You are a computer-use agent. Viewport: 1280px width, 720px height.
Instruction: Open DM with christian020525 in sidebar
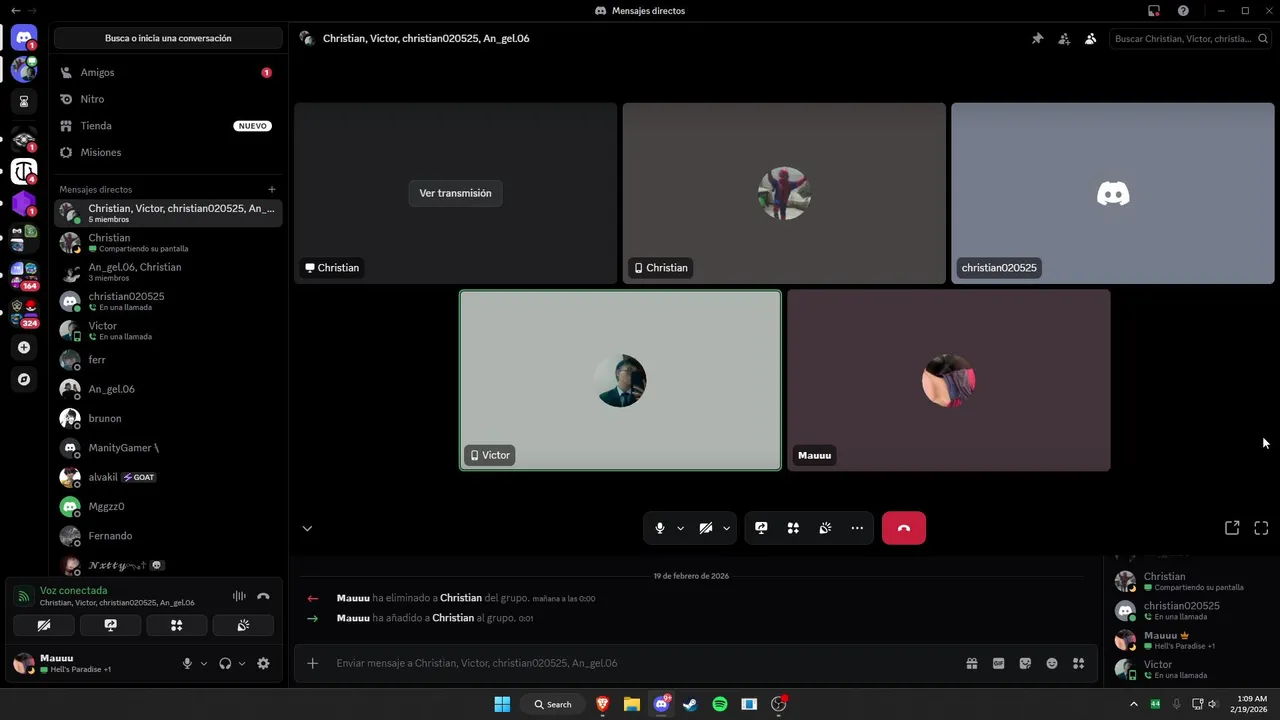(168, 301)
